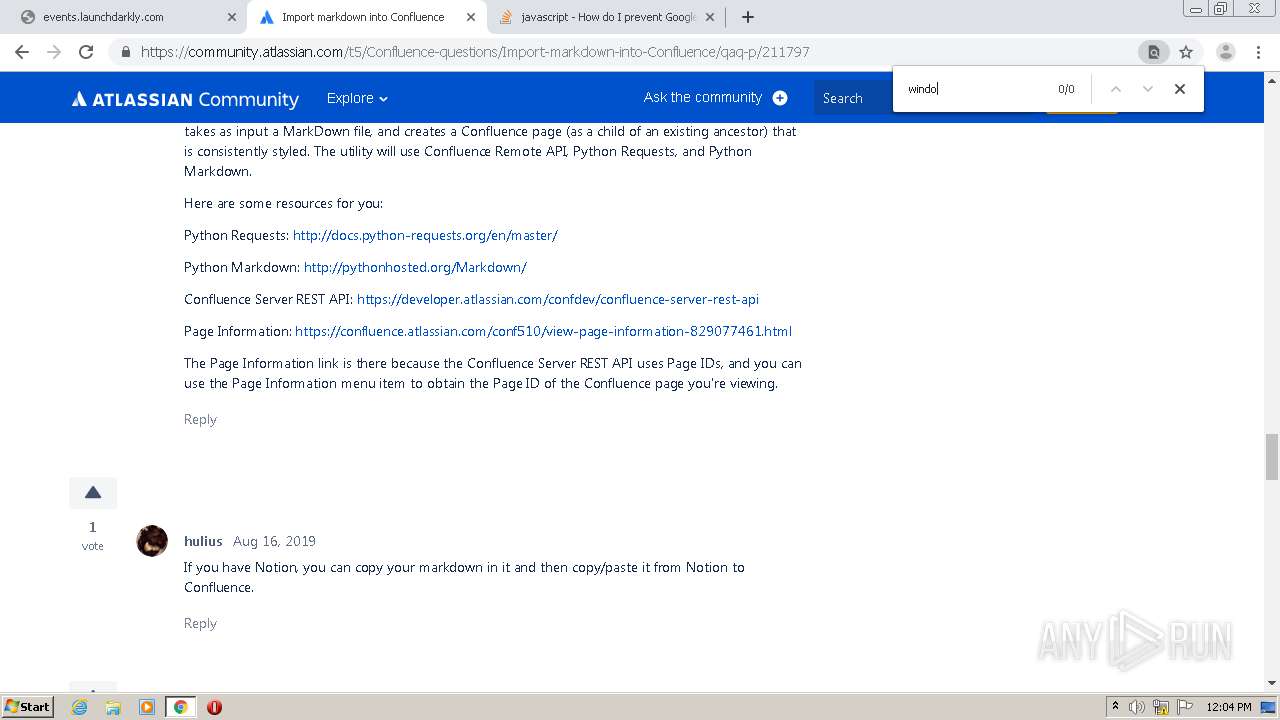Open the Confluence Server REST API link
1280x720 pixels.
558,299
